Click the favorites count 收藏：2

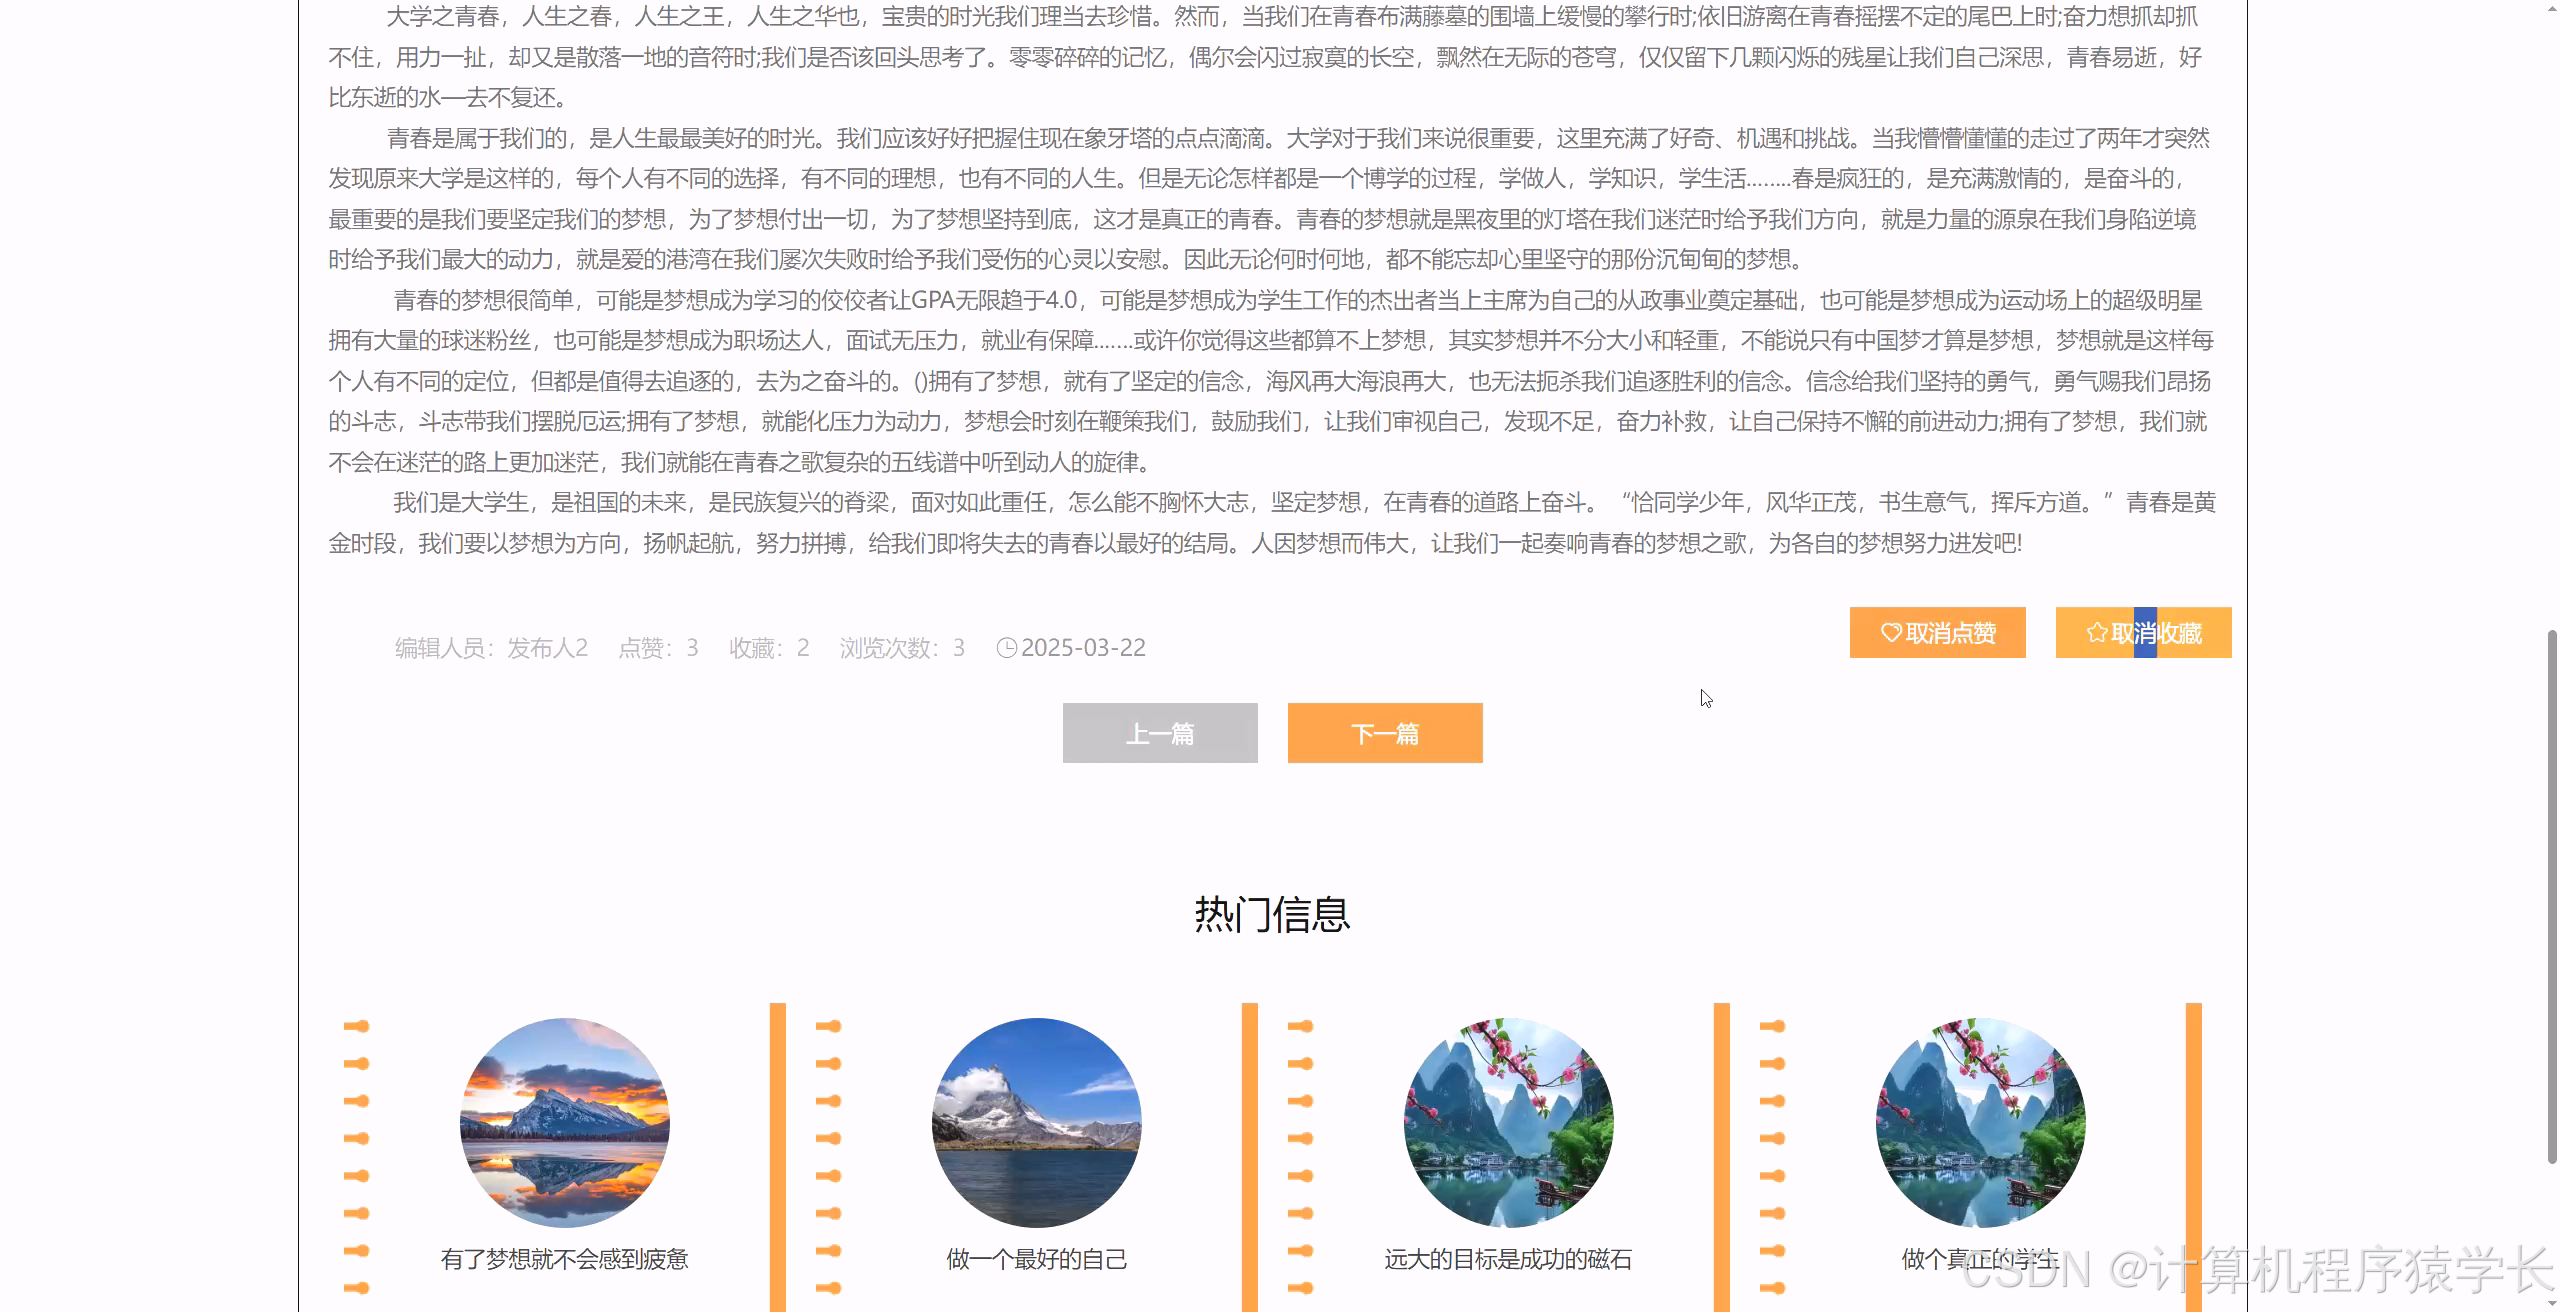pos(769,648)
